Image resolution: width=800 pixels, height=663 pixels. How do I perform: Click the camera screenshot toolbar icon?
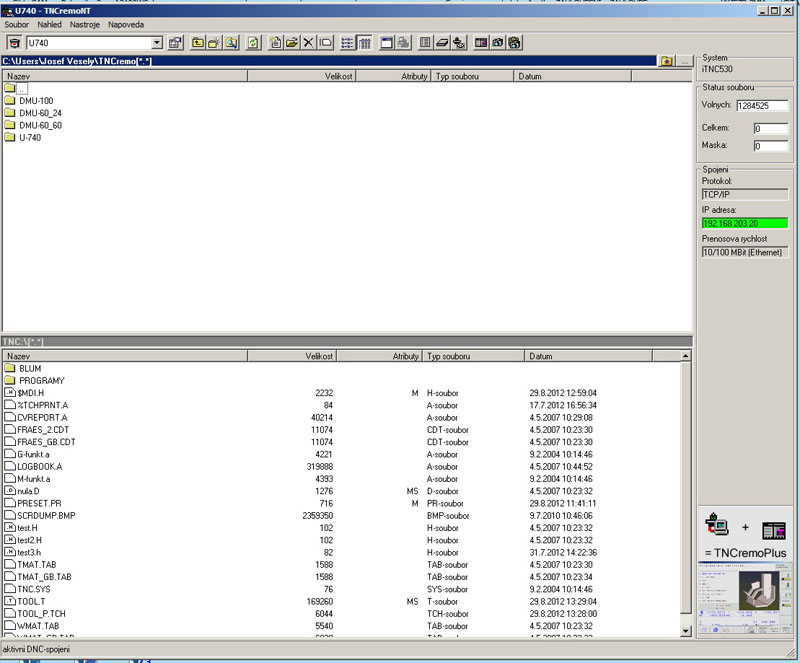click(497, 43)
